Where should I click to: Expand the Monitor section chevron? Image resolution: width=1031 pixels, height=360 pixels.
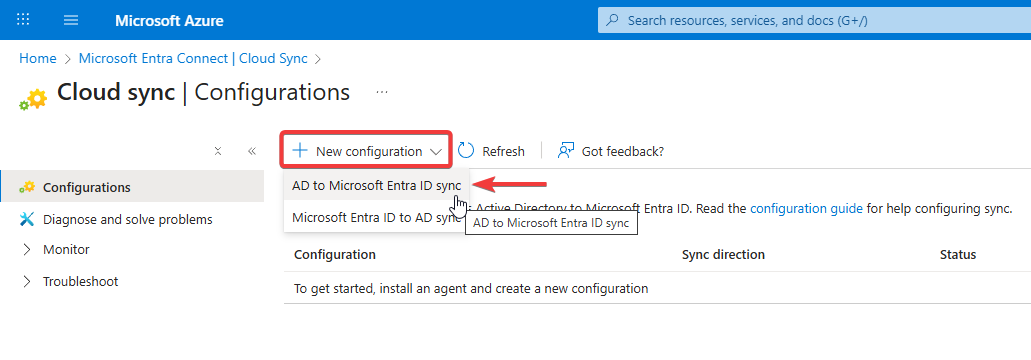pyautogui.click(x=27, y=250)
